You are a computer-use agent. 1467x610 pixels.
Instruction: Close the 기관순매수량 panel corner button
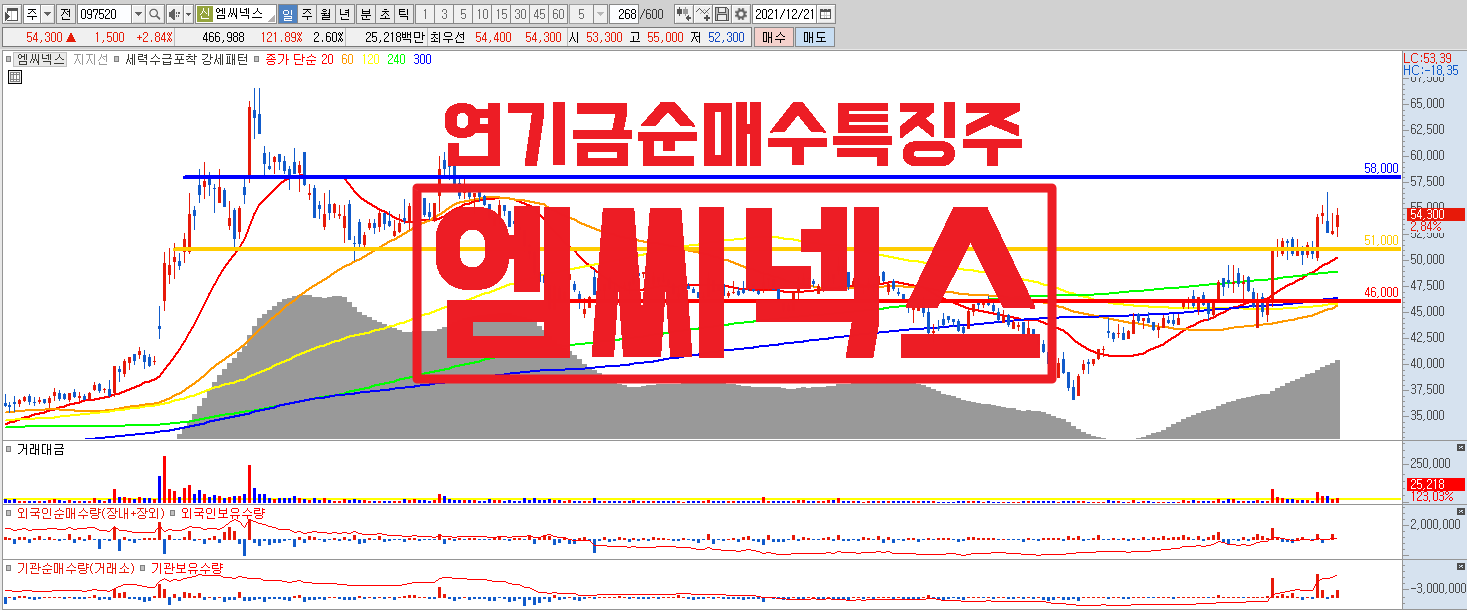point(1461,565)
